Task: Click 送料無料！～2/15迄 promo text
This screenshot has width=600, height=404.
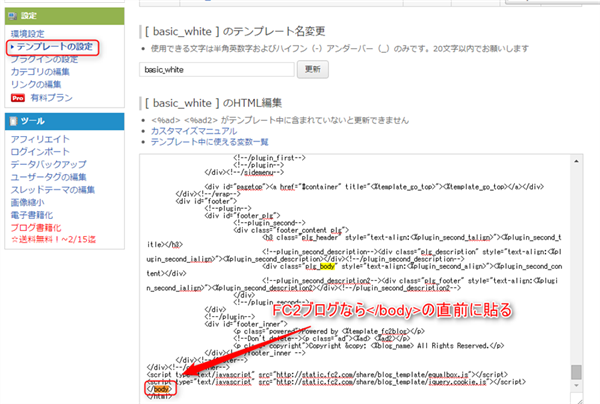Action: (54, 239)
